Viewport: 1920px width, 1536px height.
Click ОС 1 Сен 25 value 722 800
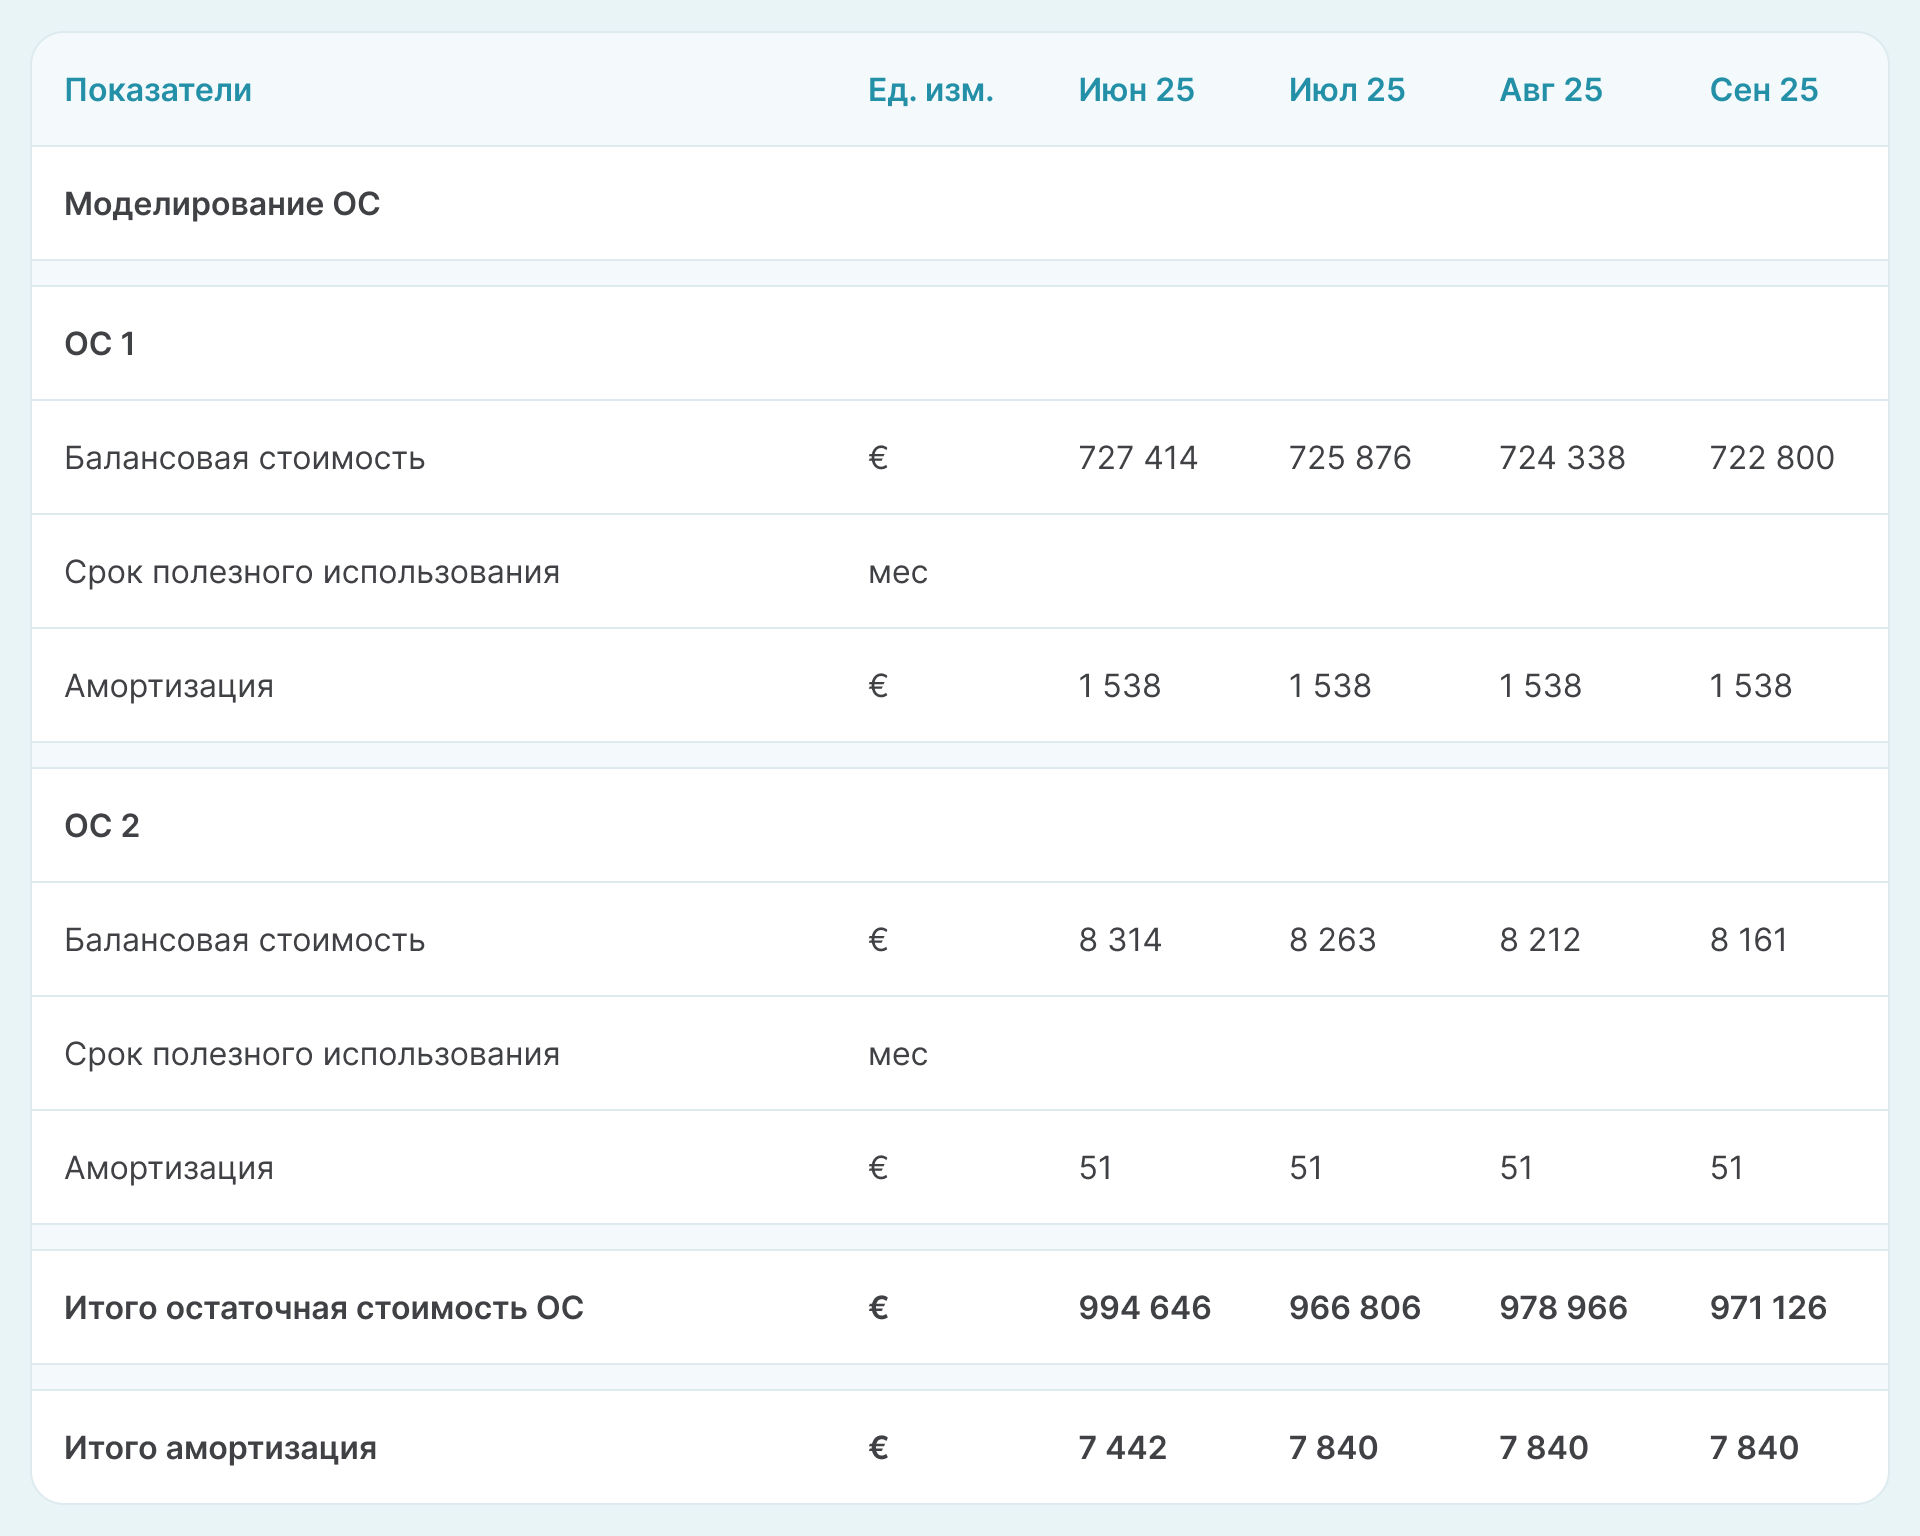tap(1771, 458)
